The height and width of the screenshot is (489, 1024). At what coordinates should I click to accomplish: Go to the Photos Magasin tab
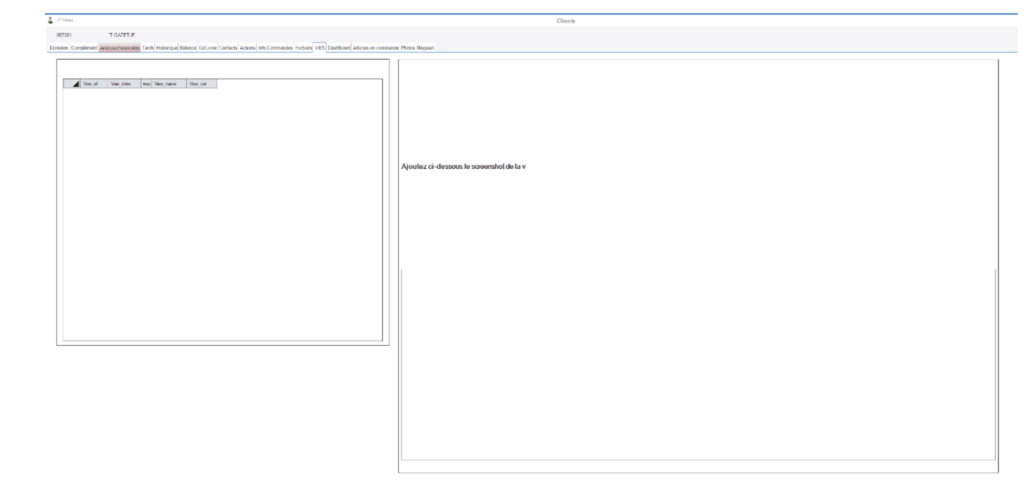pyautogui.click(x=417, y=47)
